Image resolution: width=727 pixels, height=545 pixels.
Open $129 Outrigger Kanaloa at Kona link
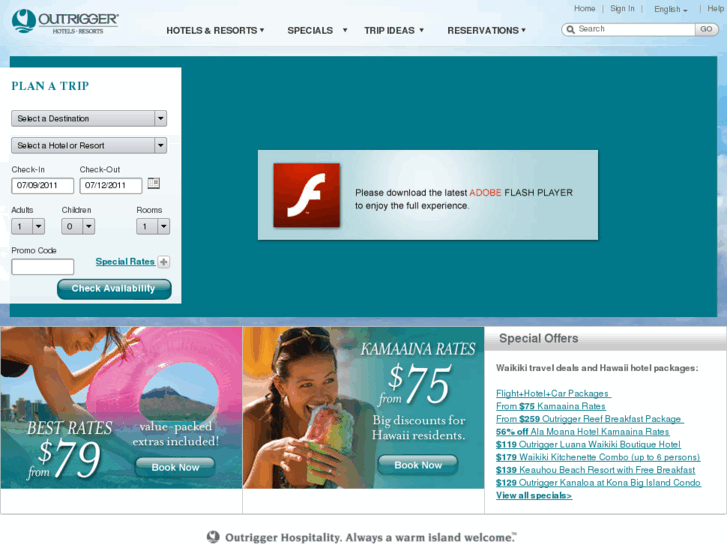[599, 483]
